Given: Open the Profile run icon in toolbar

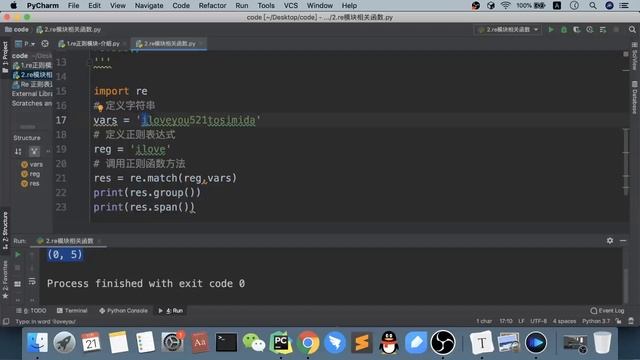Looking at the screenshot, I should coord(590,29).
